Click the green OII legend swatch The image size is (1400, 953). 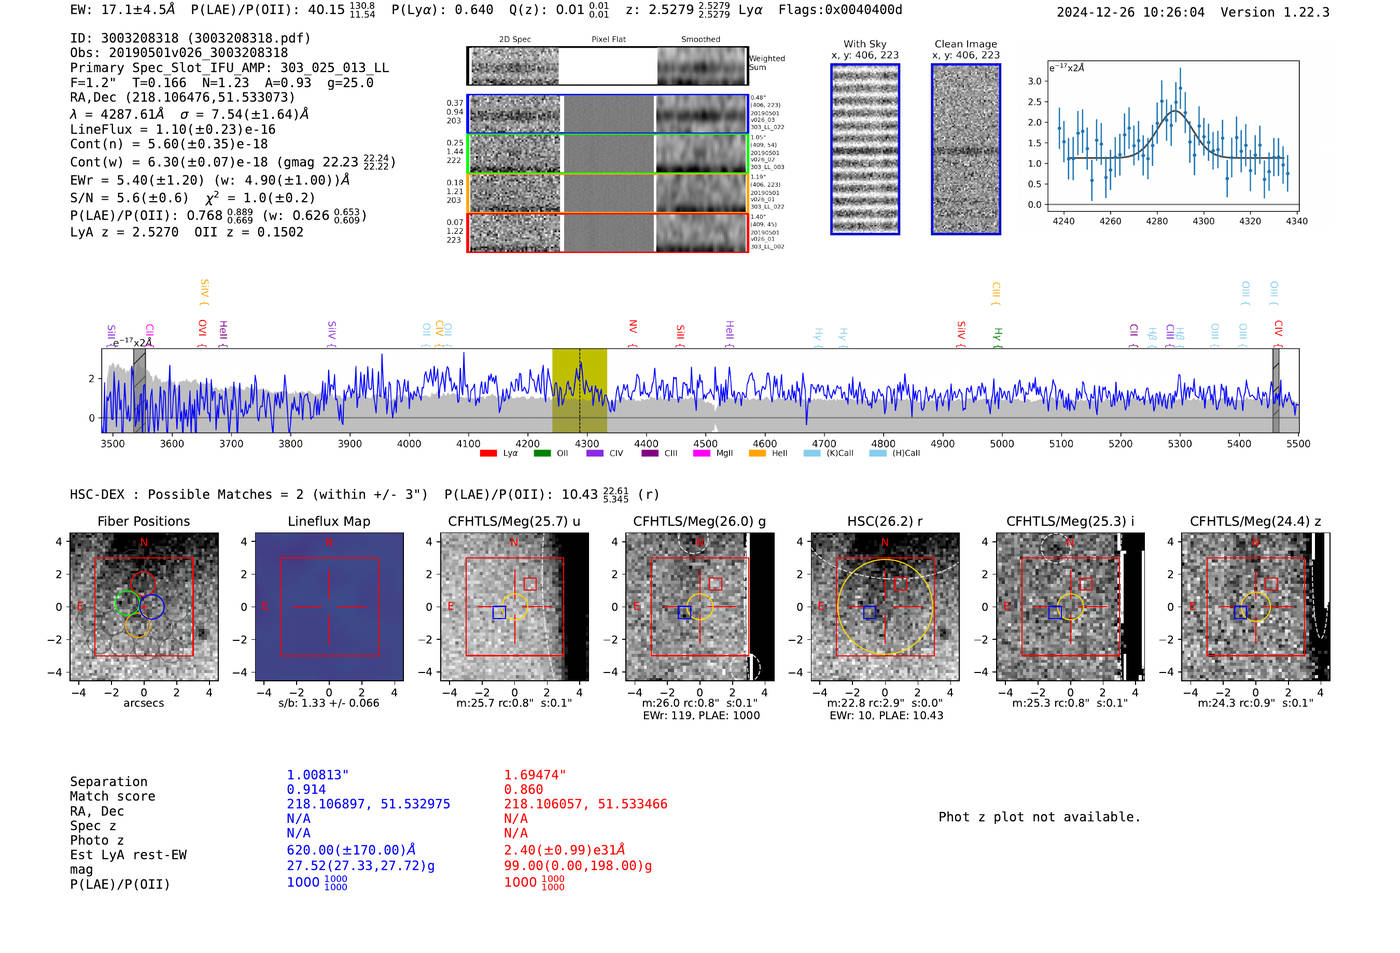click(x=542, y=454)
